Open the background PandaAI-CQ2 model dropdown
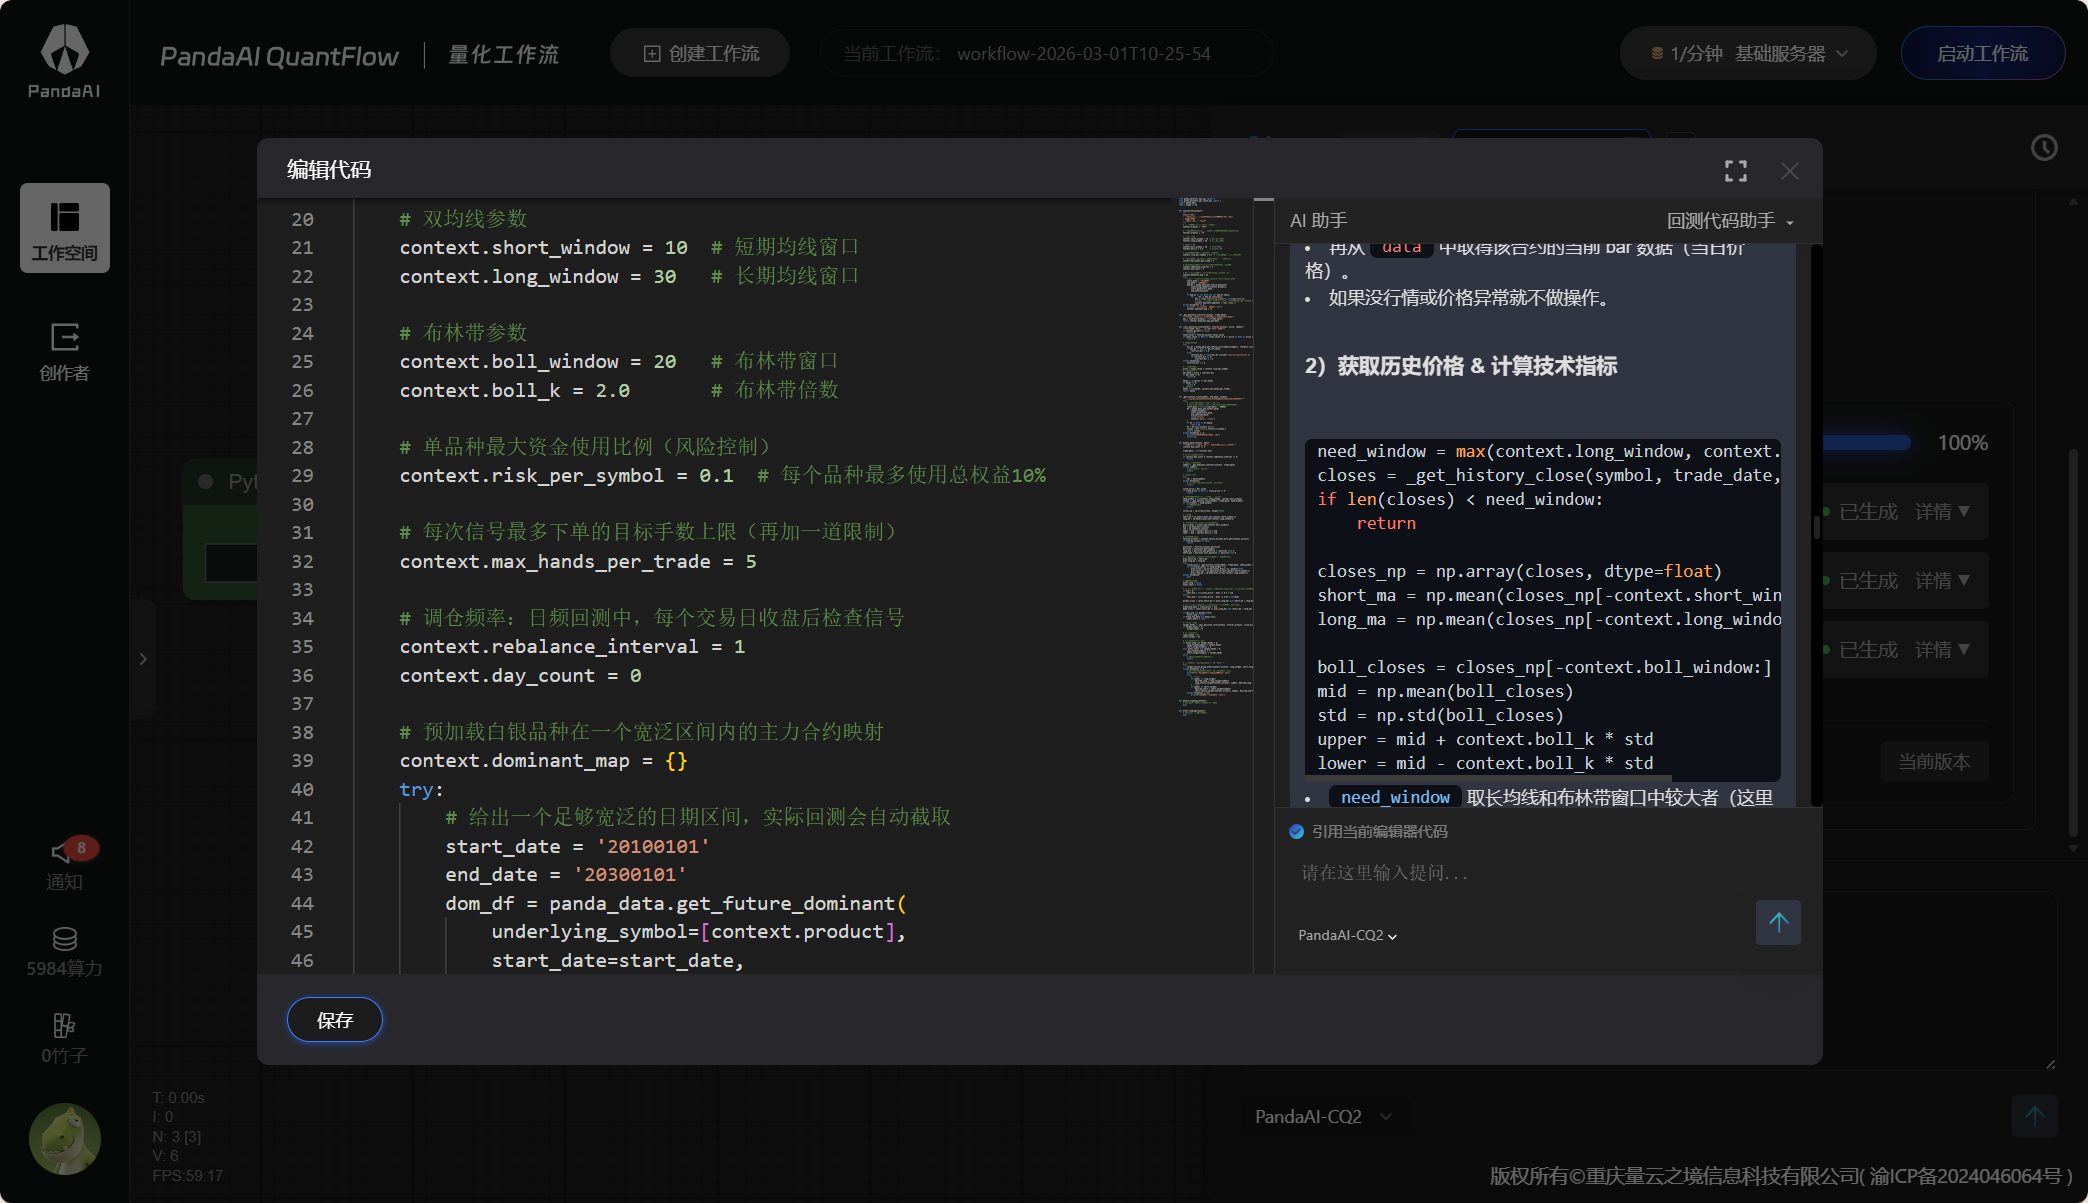 [1322, 1116]
